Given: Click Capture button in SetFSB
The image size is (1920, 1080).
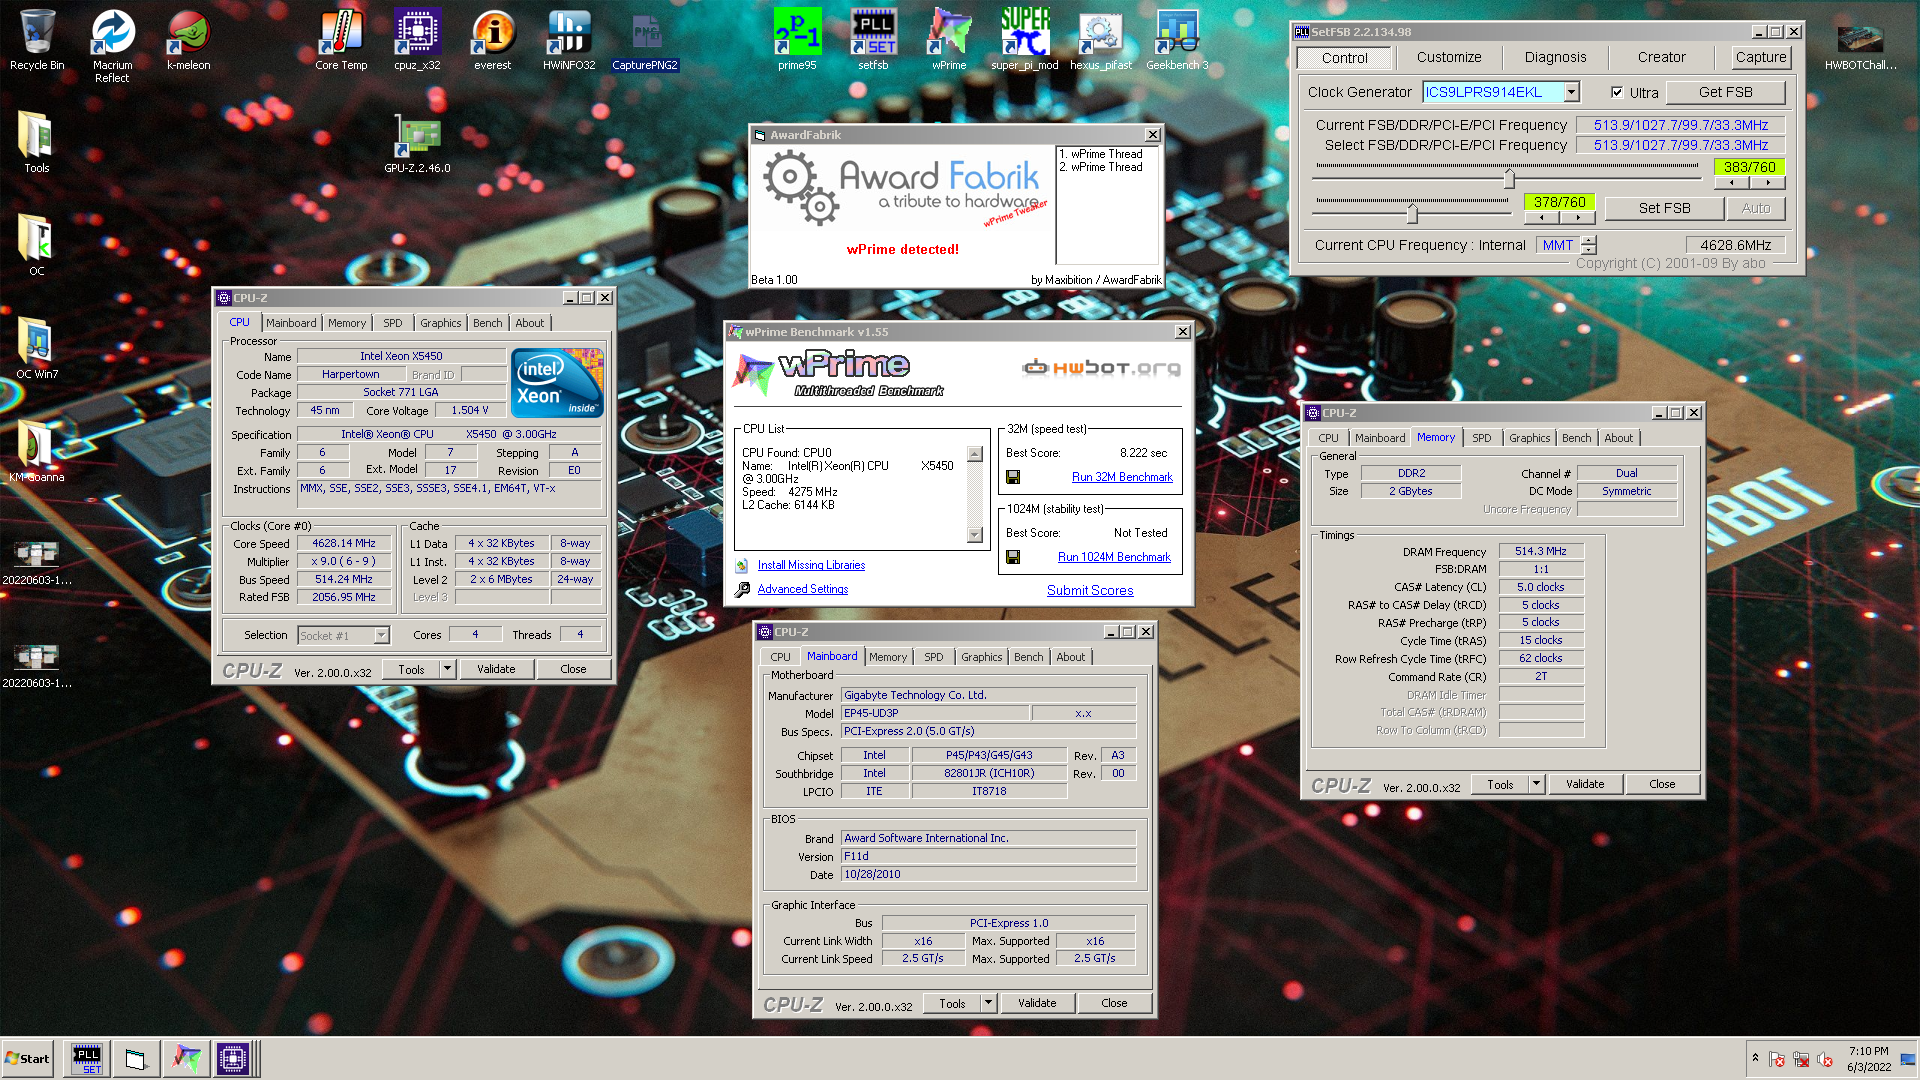Looking at the screenshot, I should pyautogui.click(x=1760, y=58).
